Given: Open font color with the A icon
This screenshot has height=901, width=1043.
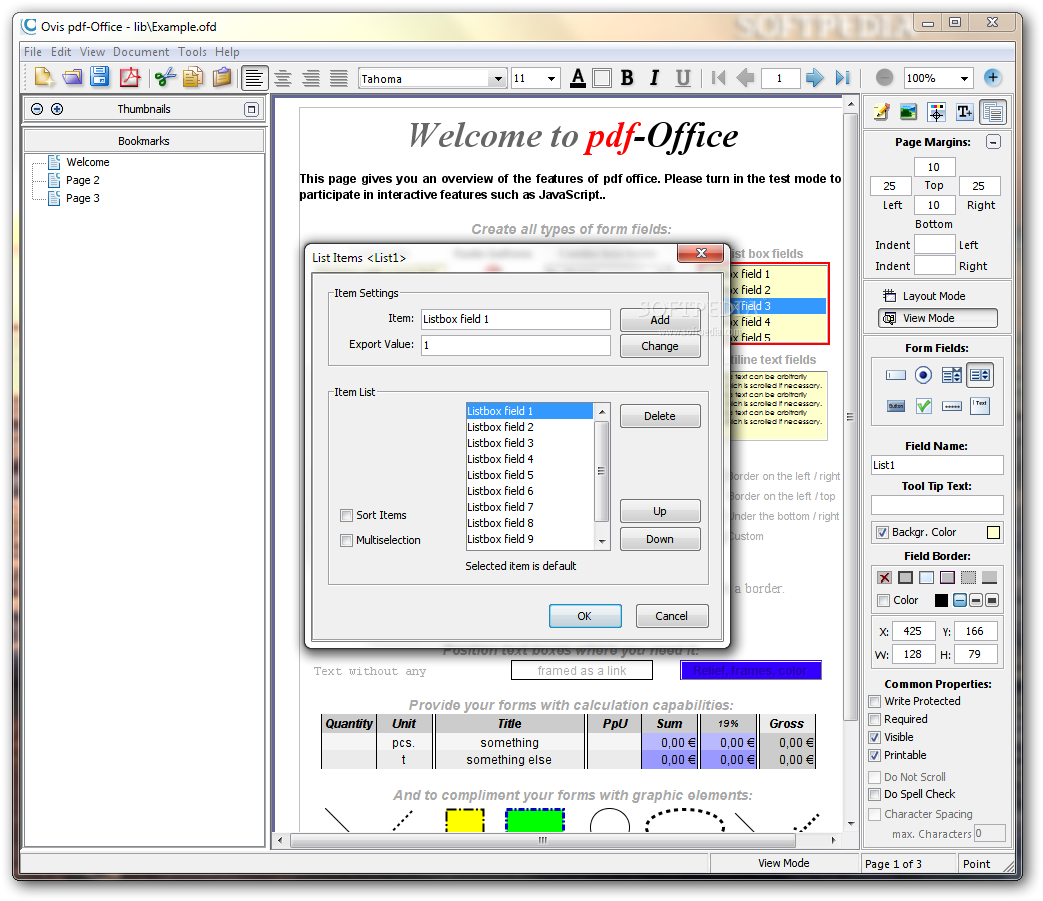Looking at the screenshot, I should (578, 78).
